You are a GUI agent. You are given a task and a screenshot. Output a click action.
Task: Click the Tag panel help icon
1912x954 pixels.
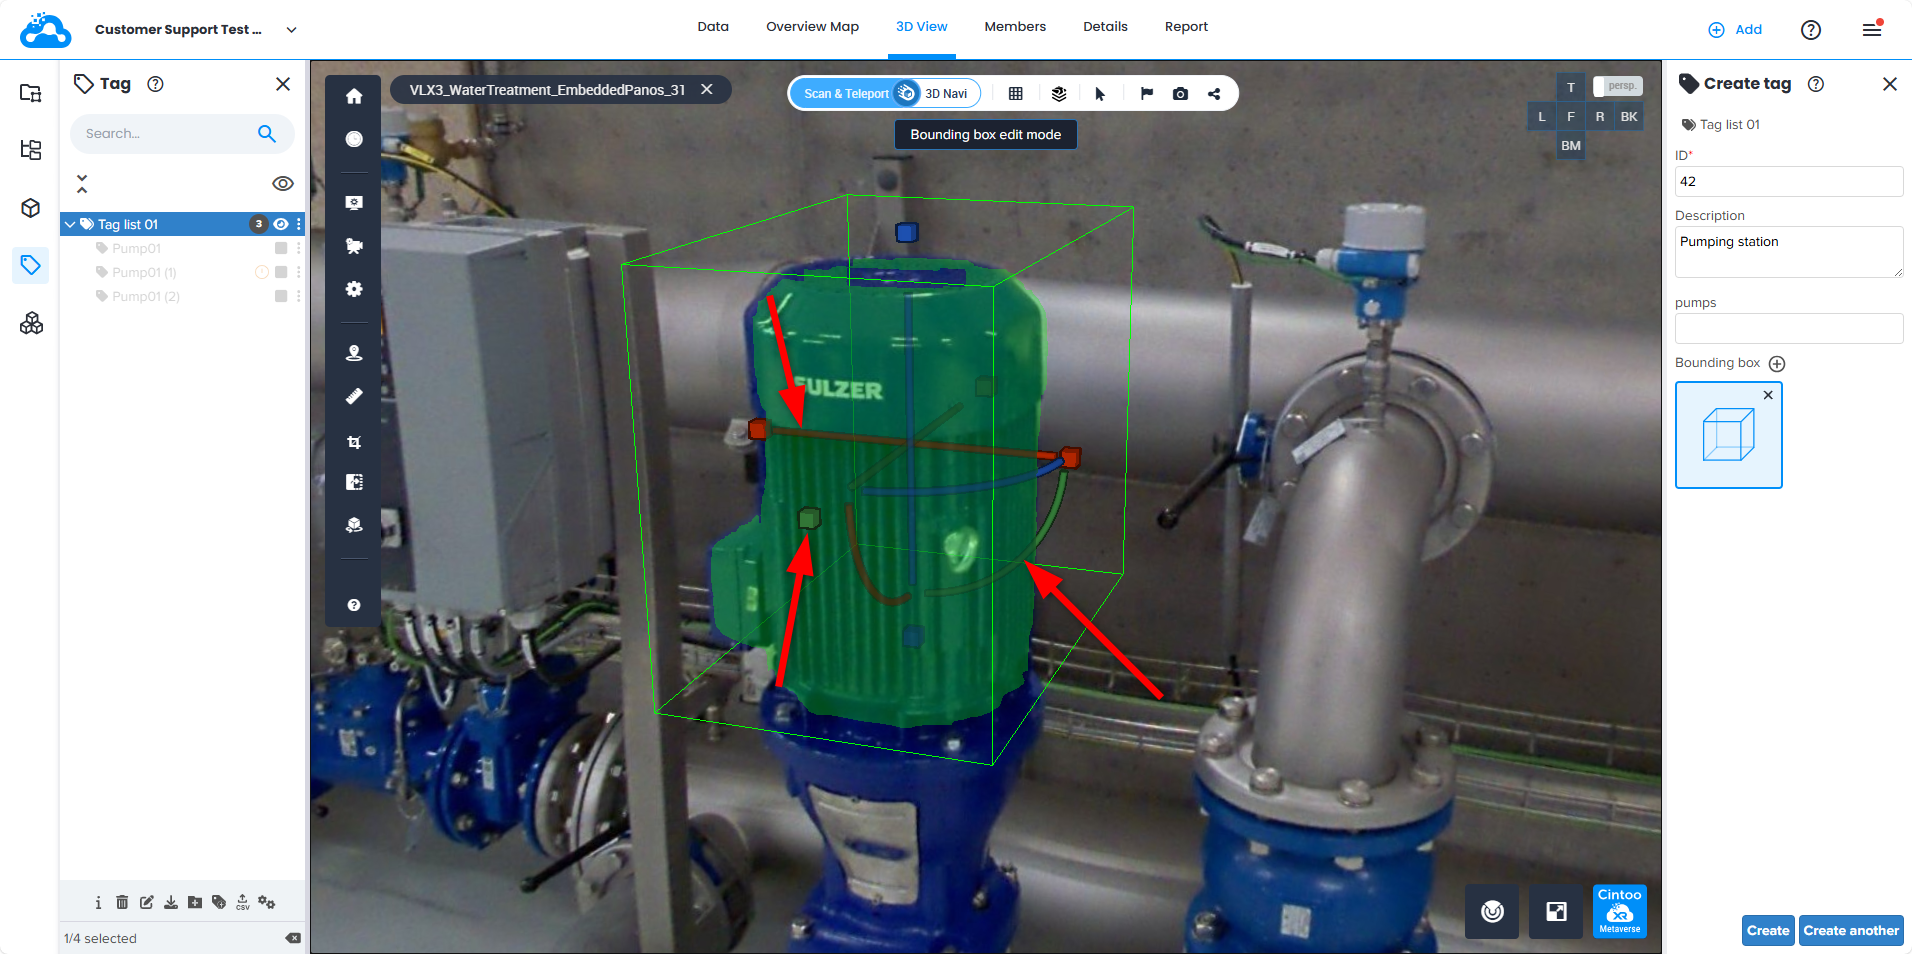[155, 84]
